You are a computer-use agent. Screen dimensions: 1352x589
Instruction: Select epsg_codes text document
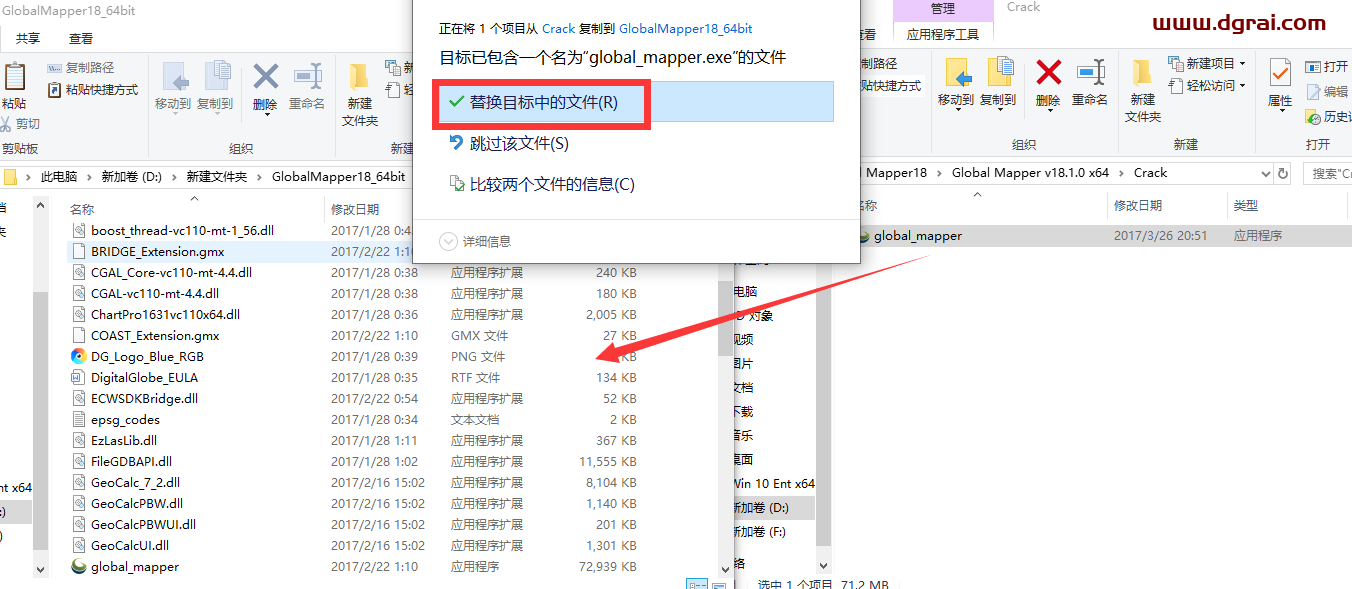click(125, 419)
